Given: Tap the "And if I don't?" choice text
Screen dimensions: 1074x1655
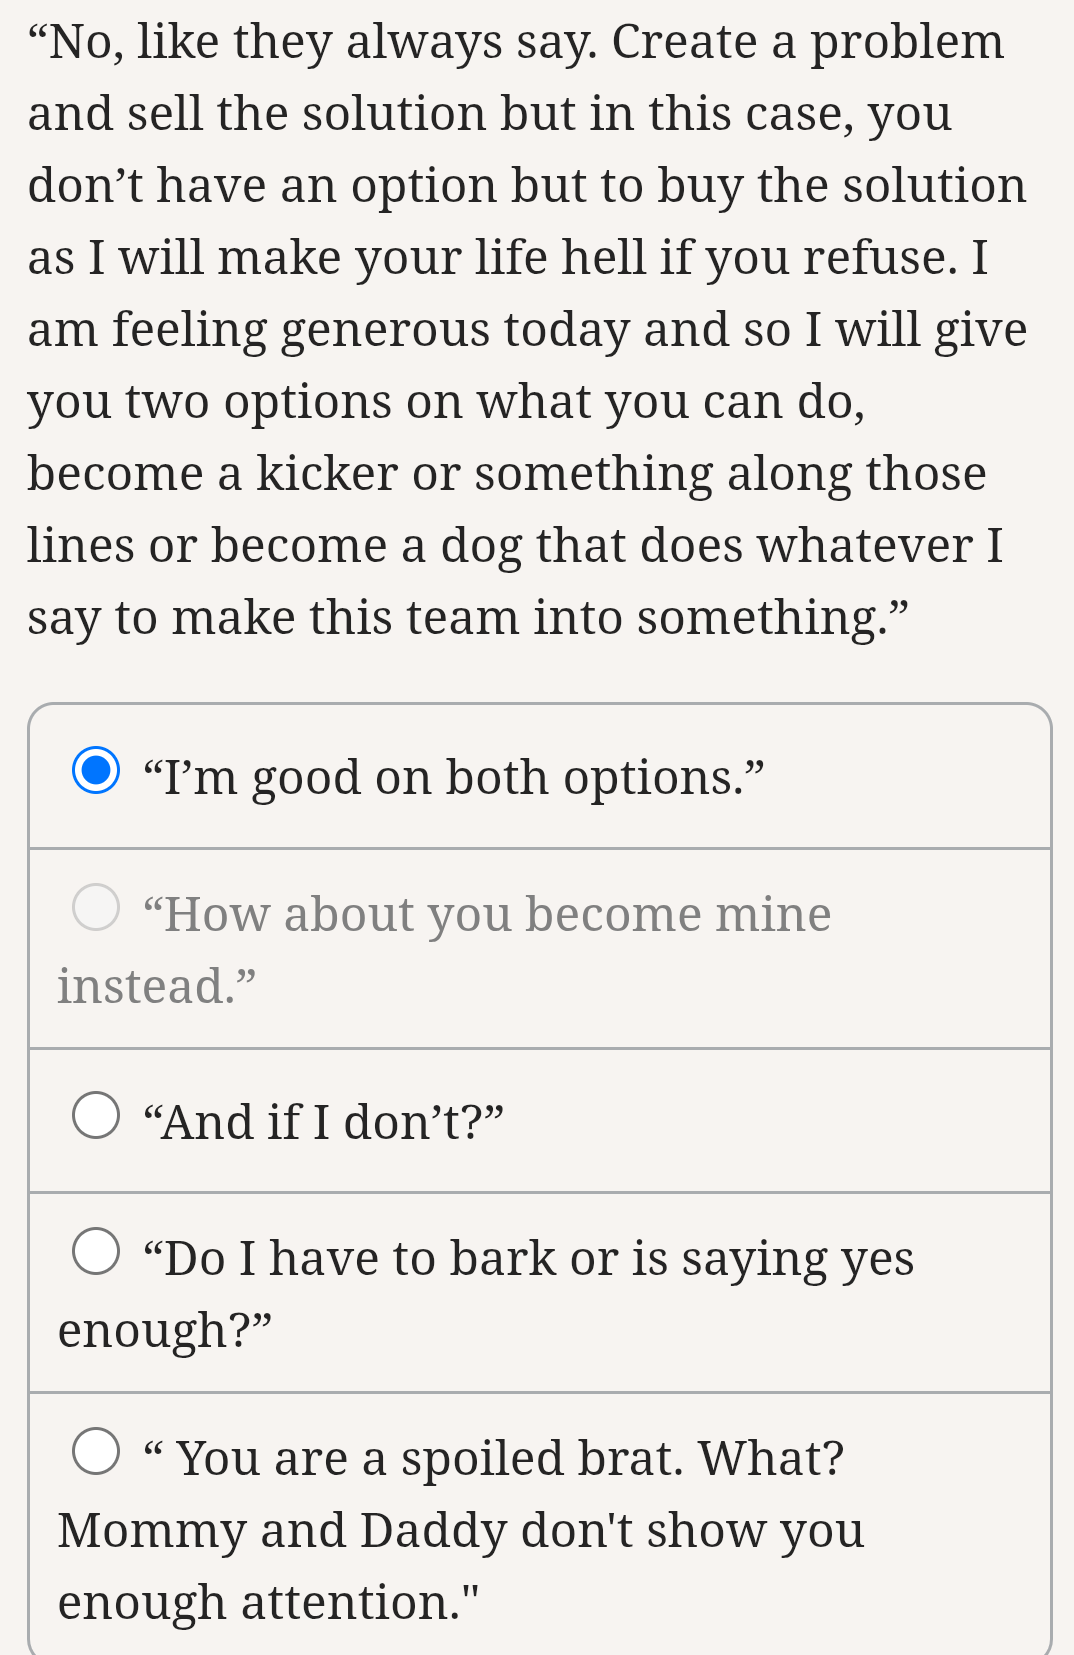Looking at the screenshot, I should click(x=323, y=1122).
